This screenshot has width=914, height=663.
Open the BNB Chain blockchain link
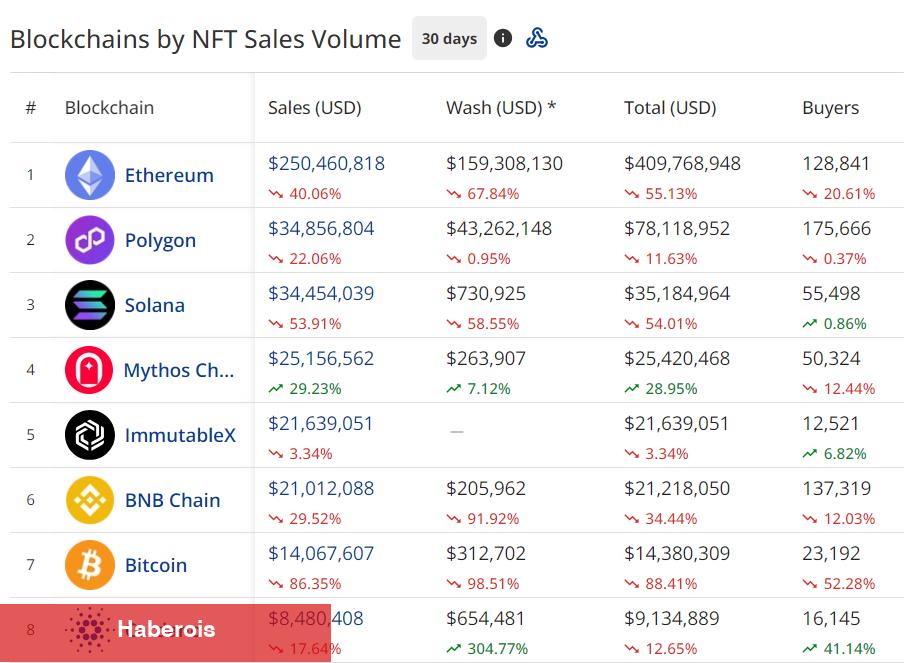point(173,500)
